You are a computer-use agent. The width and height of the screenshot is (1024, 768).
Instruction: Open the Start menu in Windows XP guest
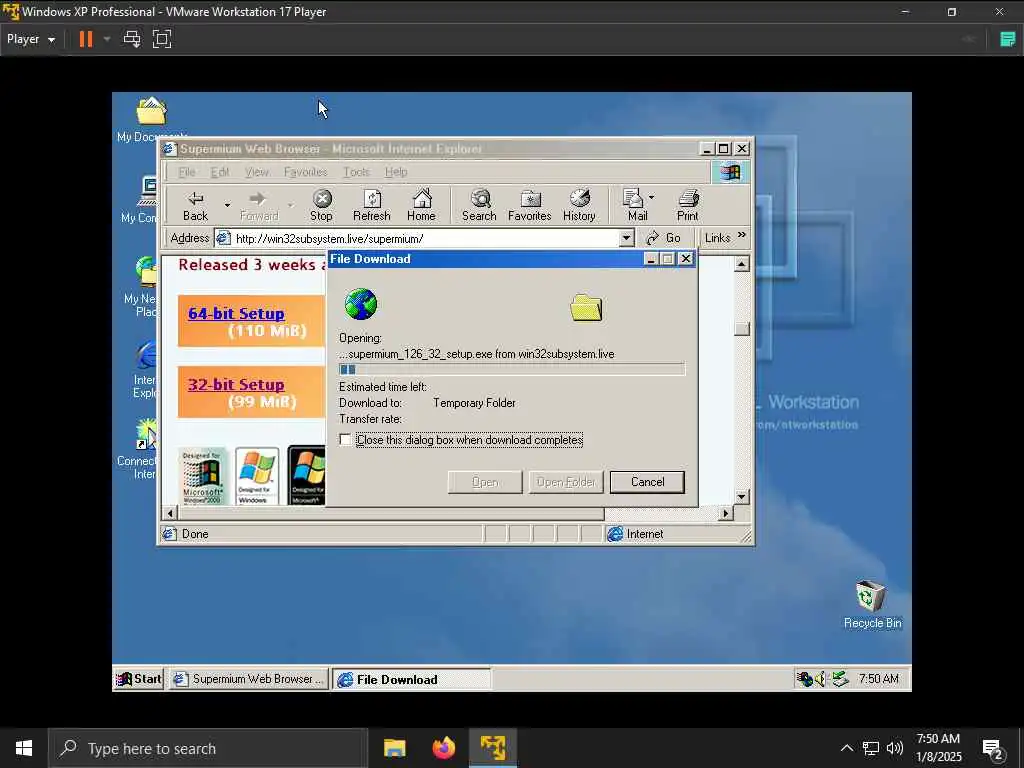coord(138,679)
